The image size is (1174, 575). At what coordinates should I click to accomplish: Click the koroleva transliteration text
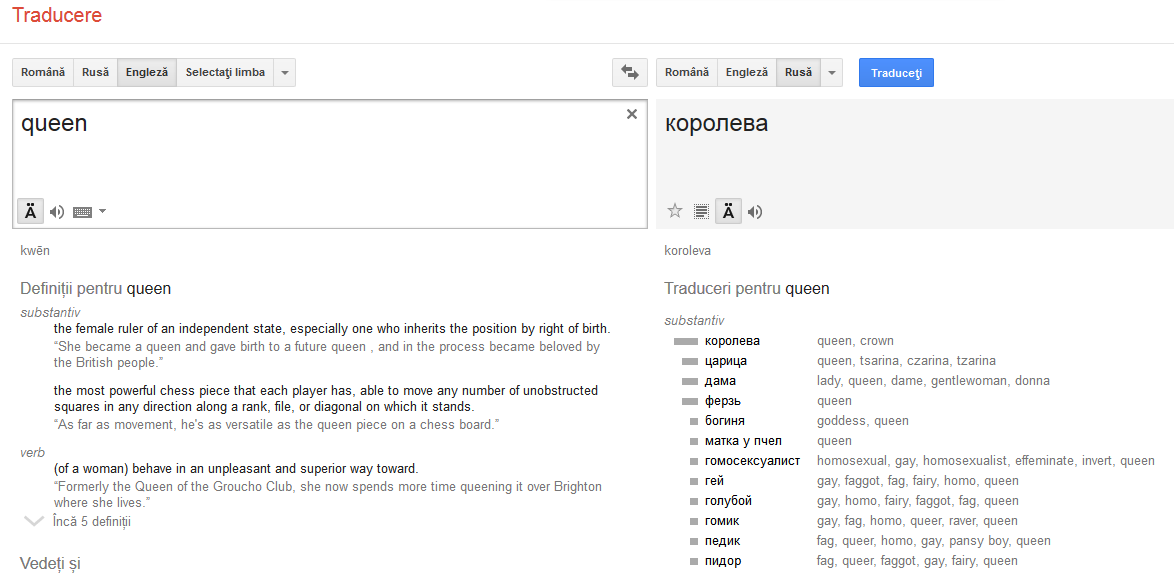pyautogui.click(x=687, y=251)
